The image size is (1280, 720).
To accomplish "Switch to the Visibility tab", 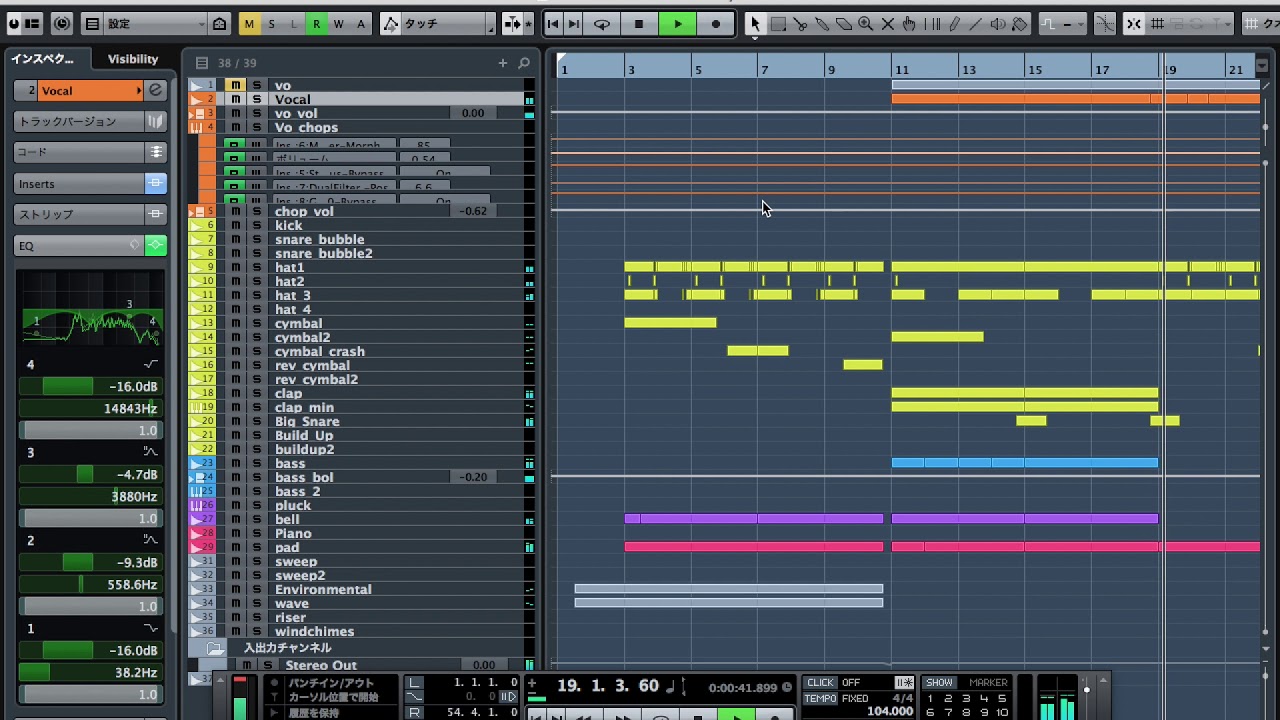I will coord(133,59).
